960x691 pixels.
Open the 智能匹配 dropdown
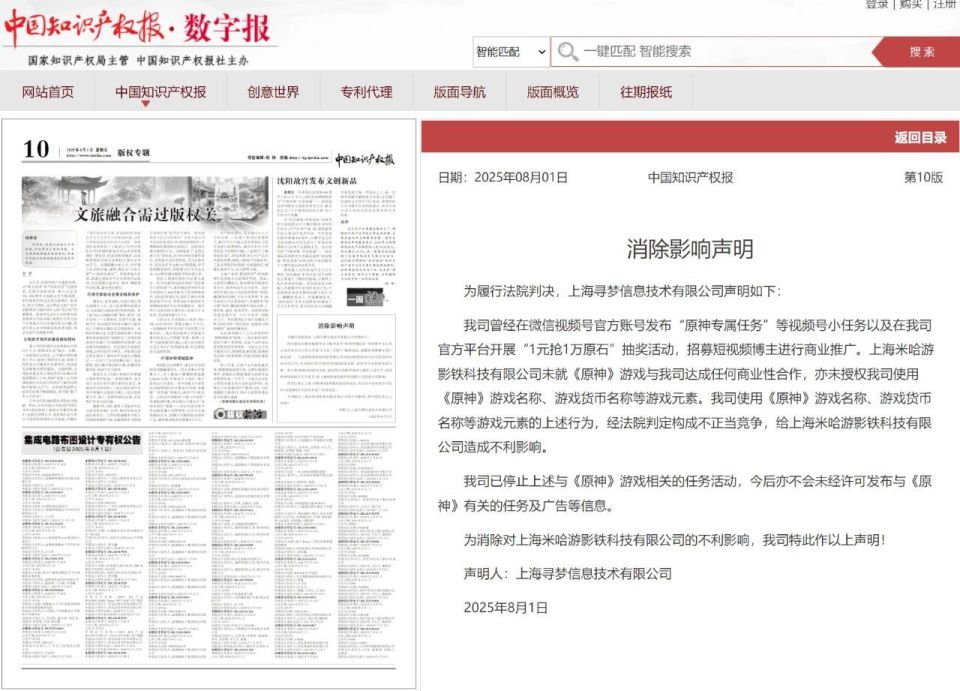click(511, 52)
